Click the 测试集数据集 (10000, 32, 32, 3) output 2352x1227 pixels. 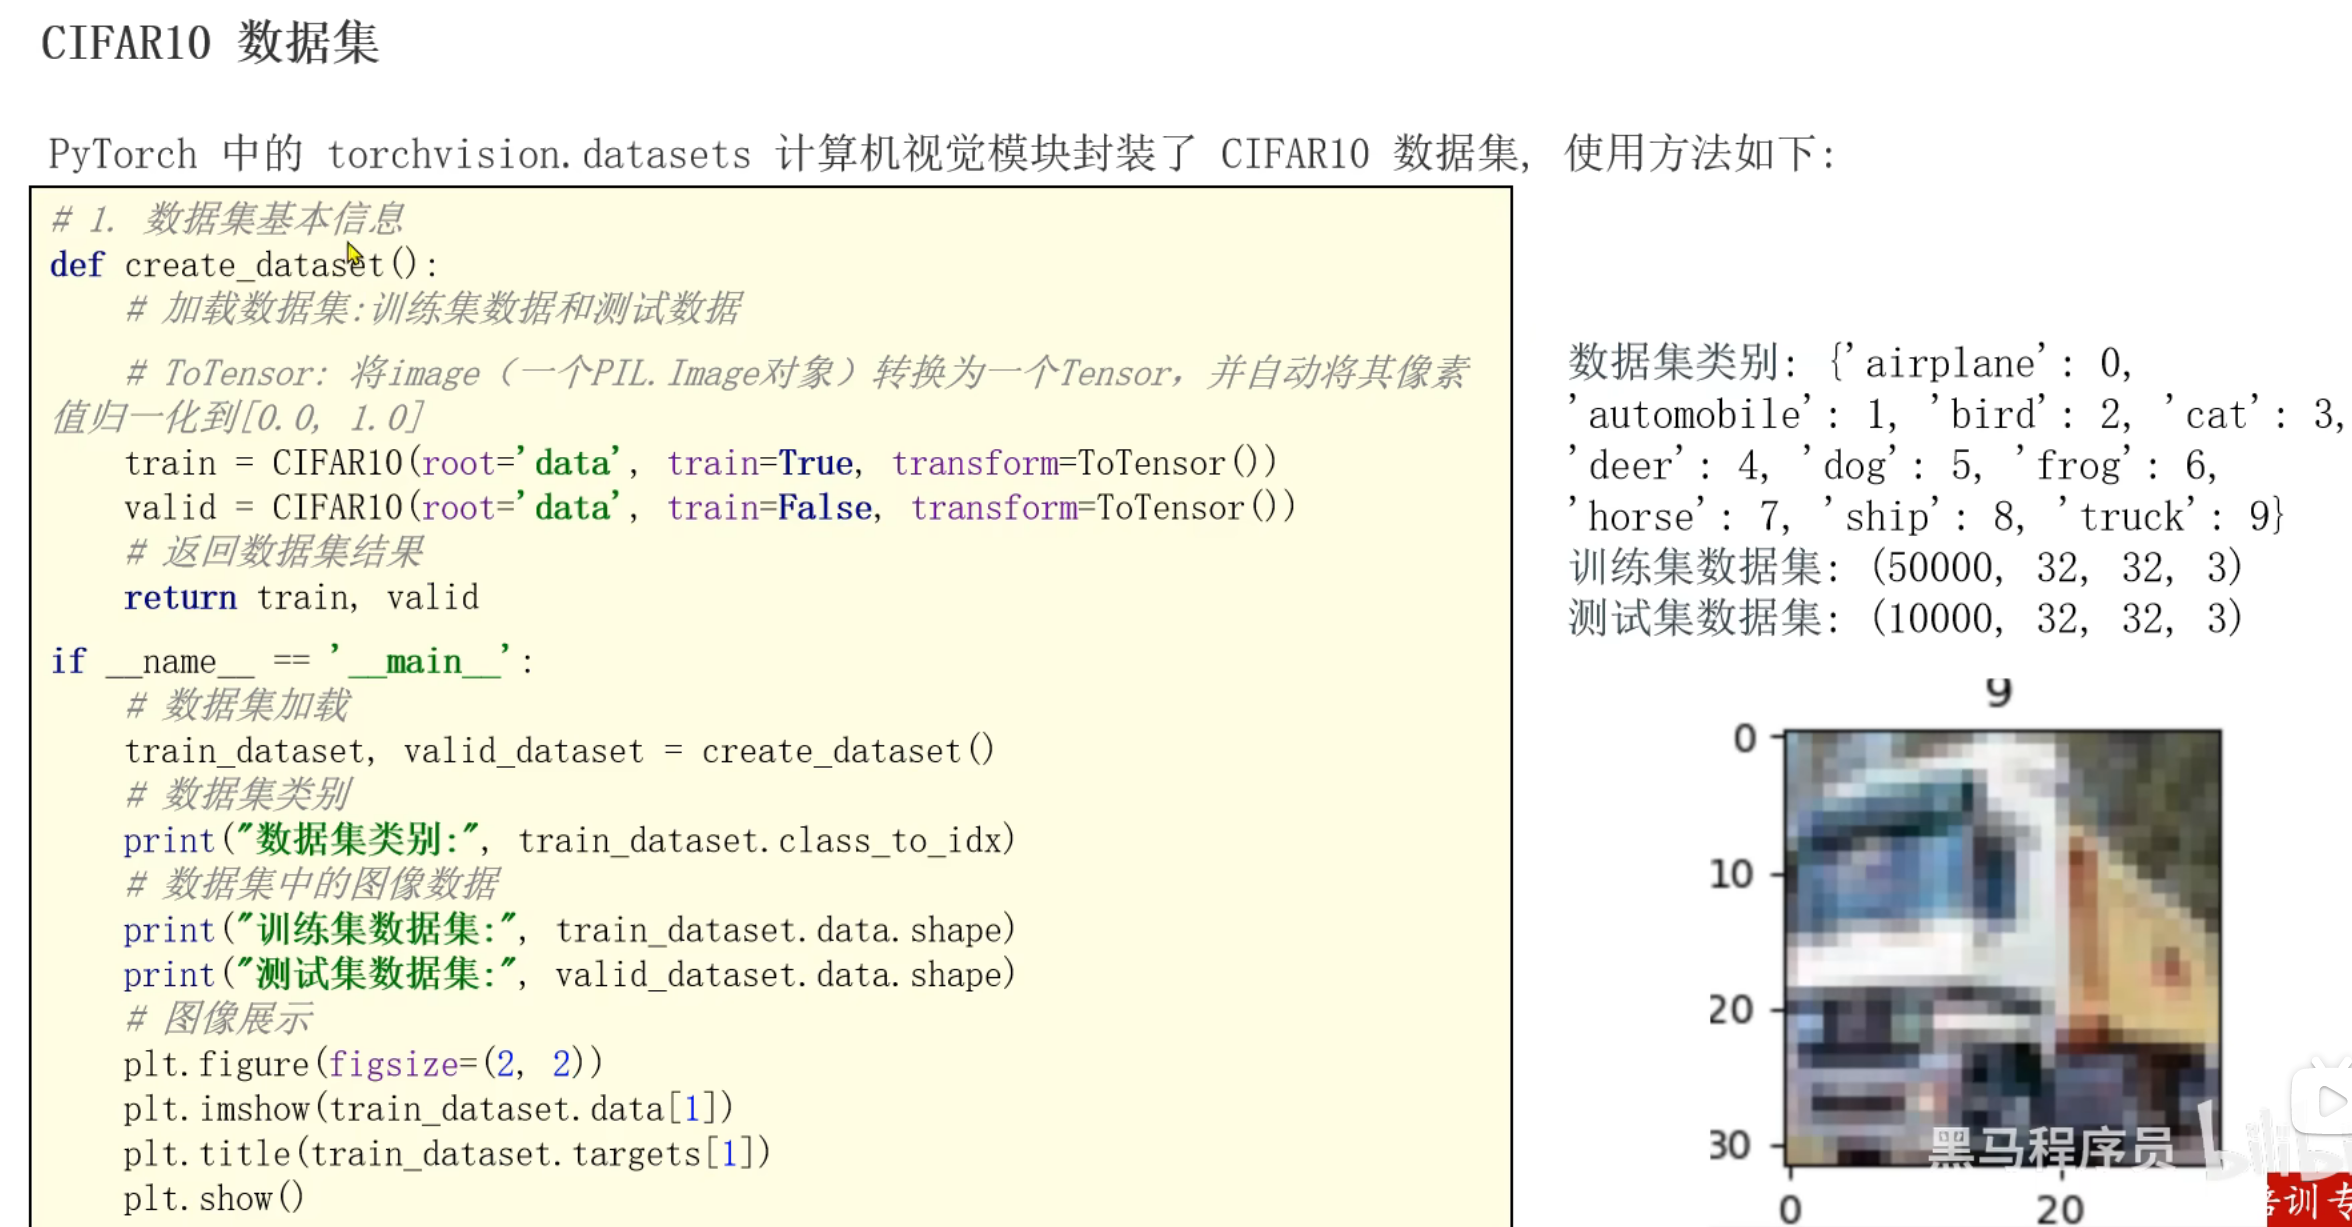[1905, 619]
